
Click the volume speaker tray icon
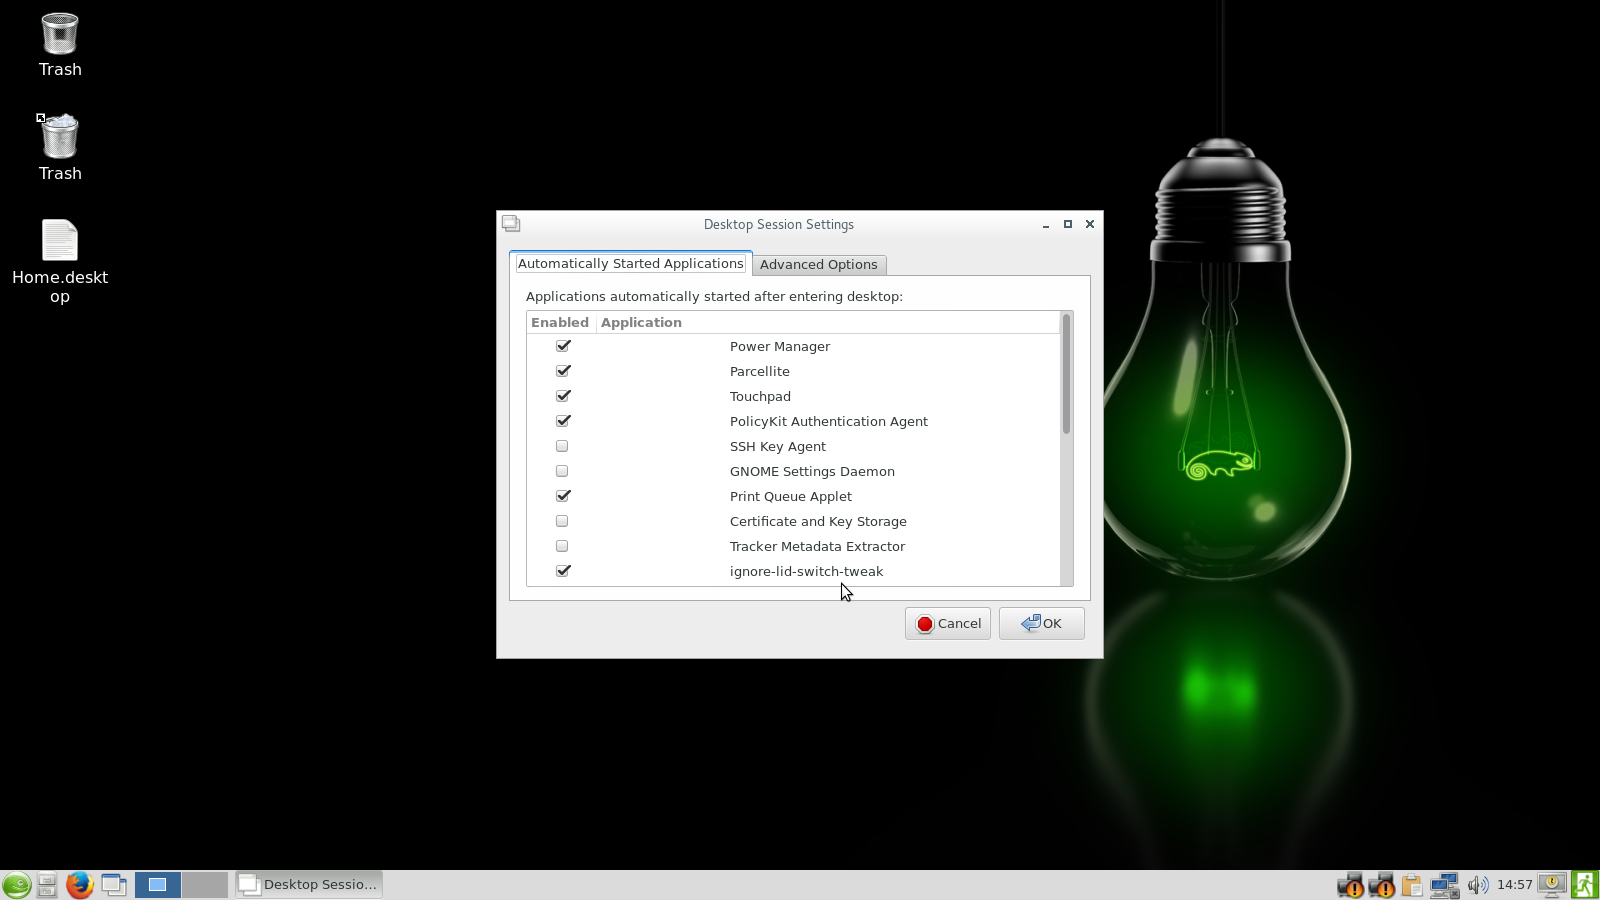click(x=1477, y=885)
